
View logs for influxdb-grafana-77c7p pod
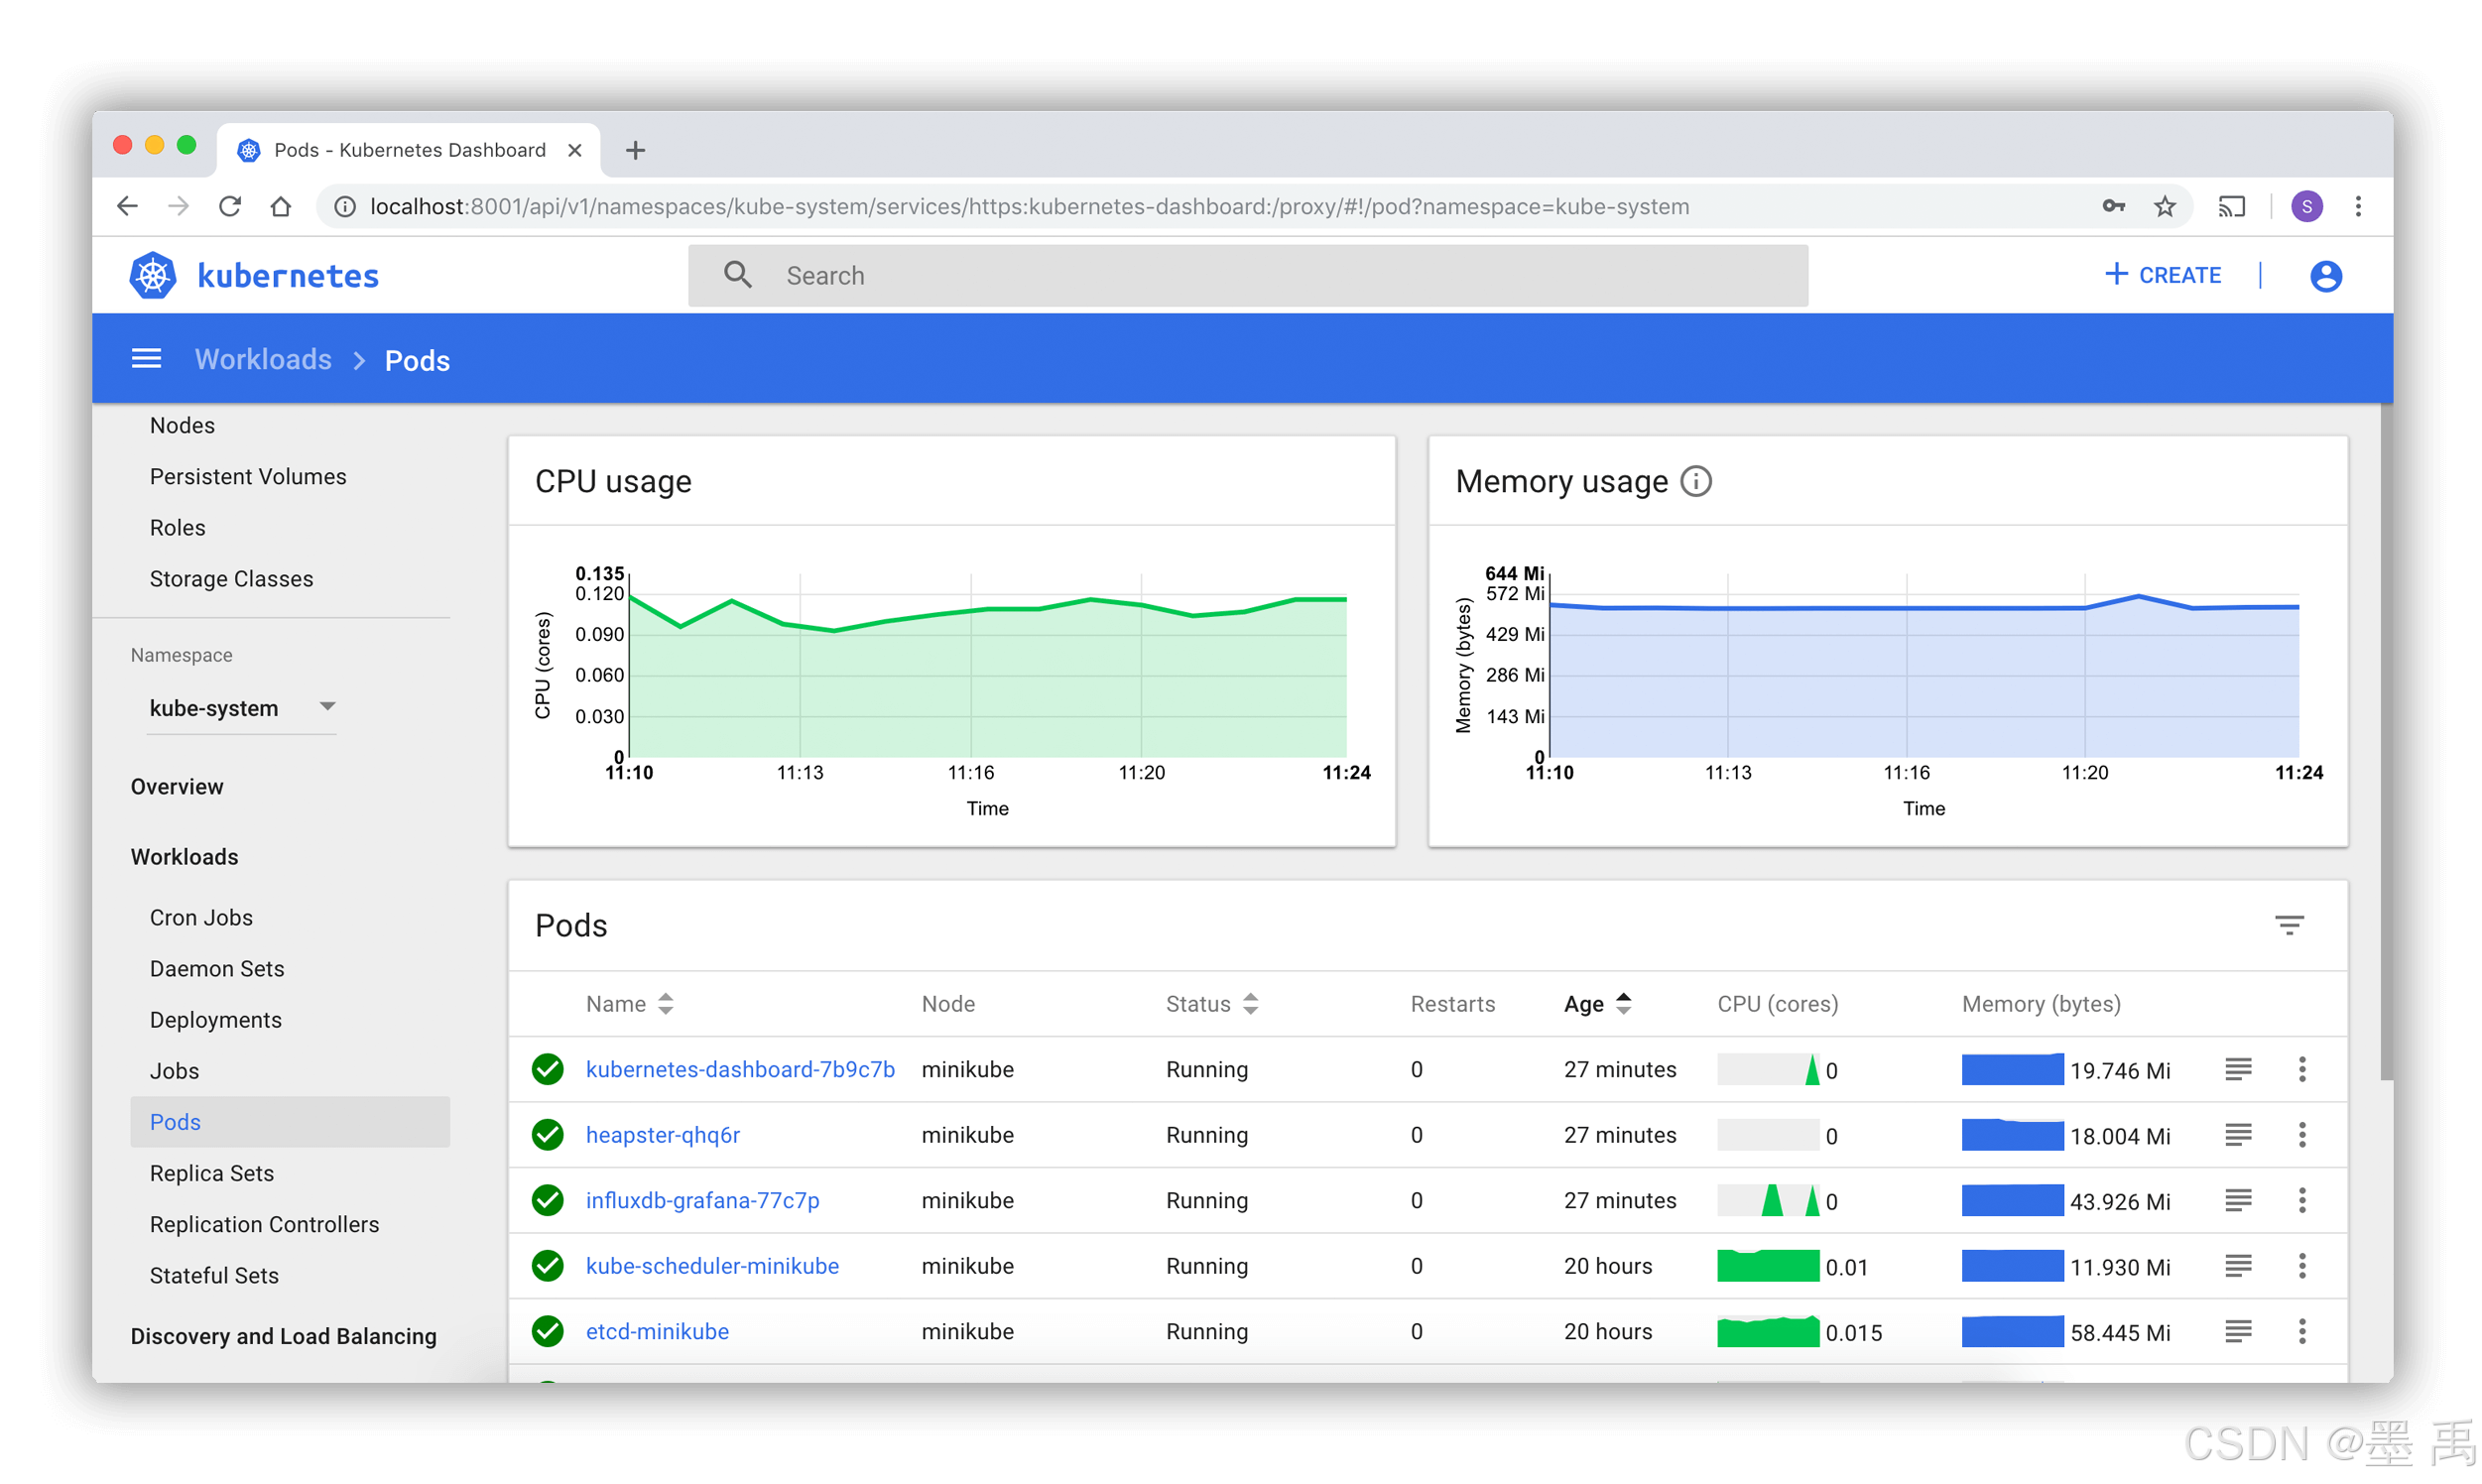pyautogui.click(x=2238, y=1201)
